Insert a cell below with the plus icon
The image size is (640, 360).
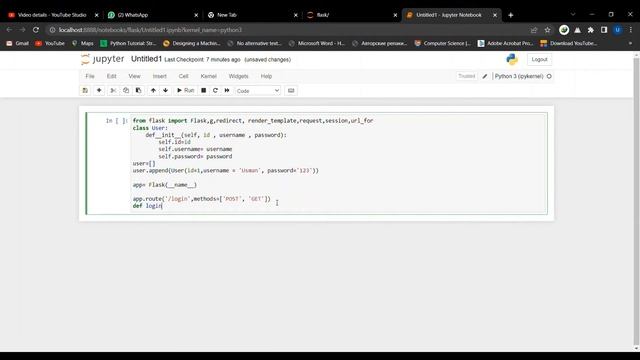(x=99, y=90)
